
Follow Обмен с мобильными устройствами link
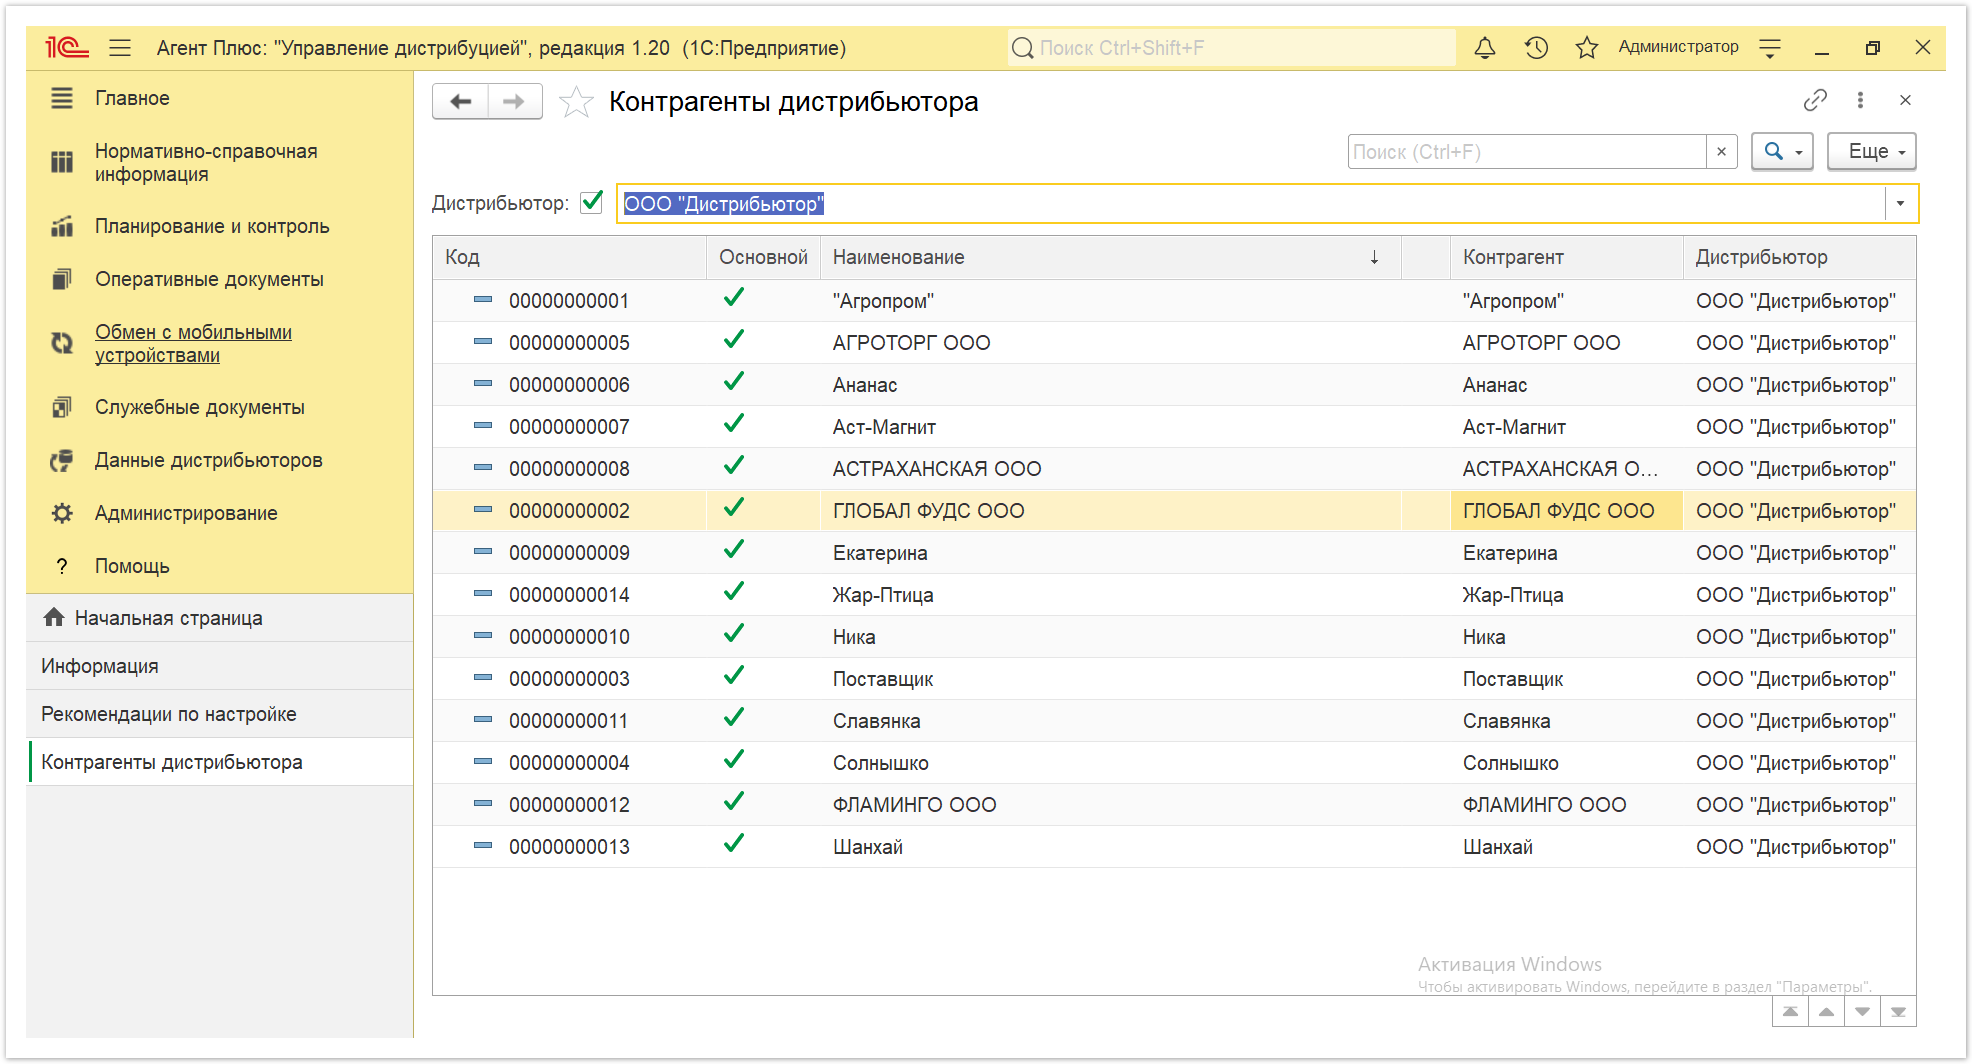[x=193, y=343]
